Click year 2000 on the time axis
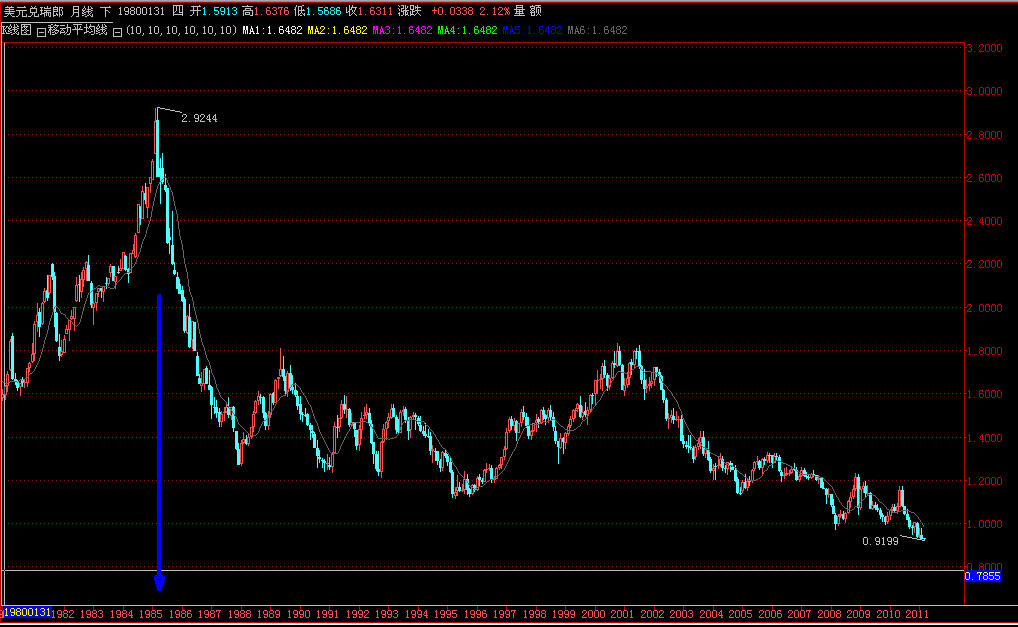Screen dimensions: 1018x627 tap(593, 614)
